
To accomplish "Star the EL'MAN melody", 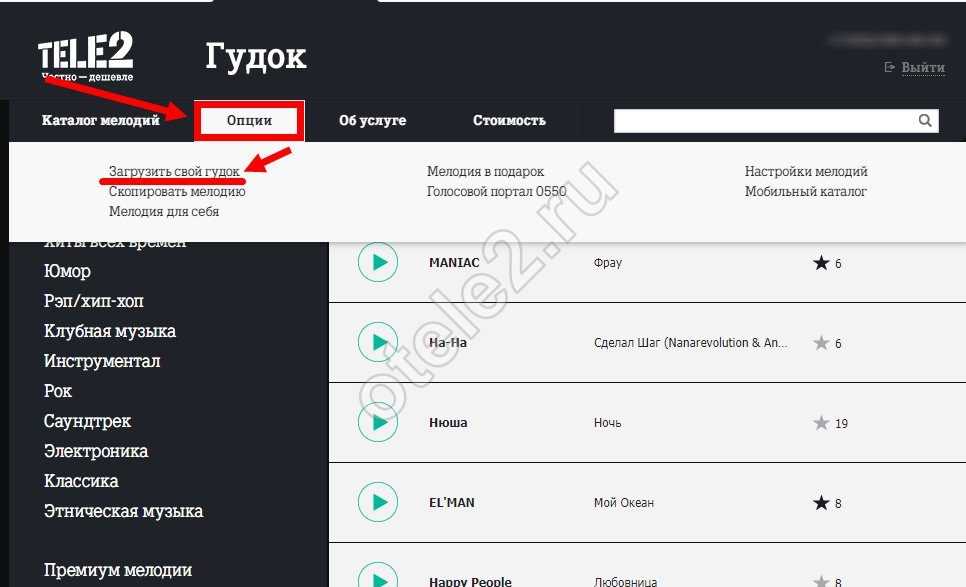I will pos(821,503).
